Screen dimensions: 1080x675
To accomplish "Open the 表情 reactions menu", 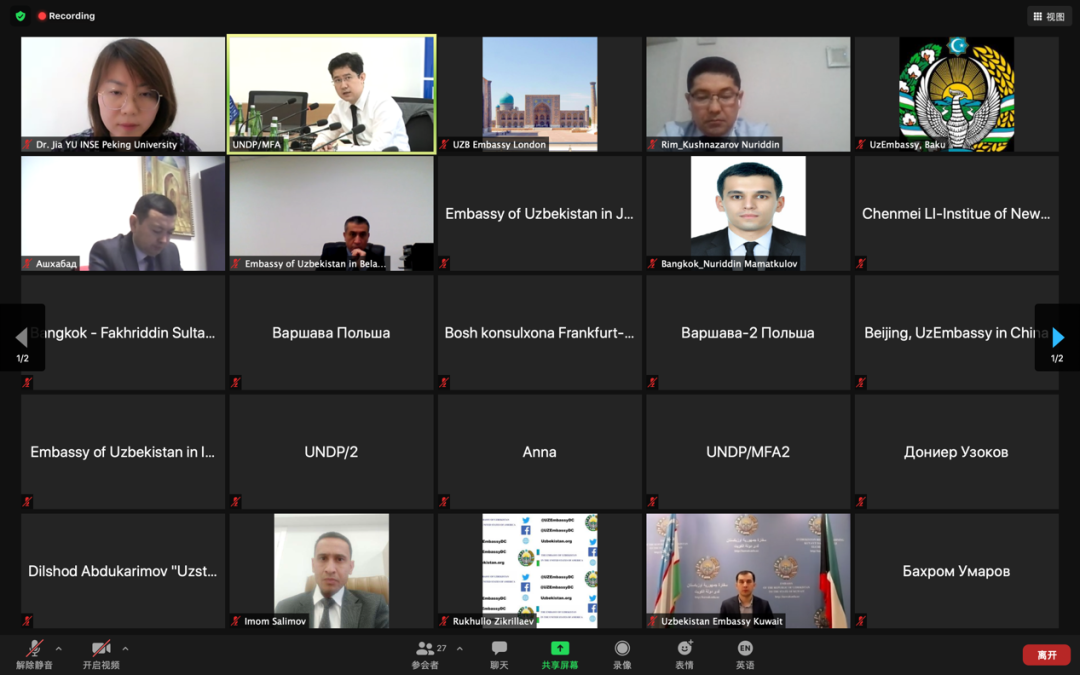I will pos(685,655).
